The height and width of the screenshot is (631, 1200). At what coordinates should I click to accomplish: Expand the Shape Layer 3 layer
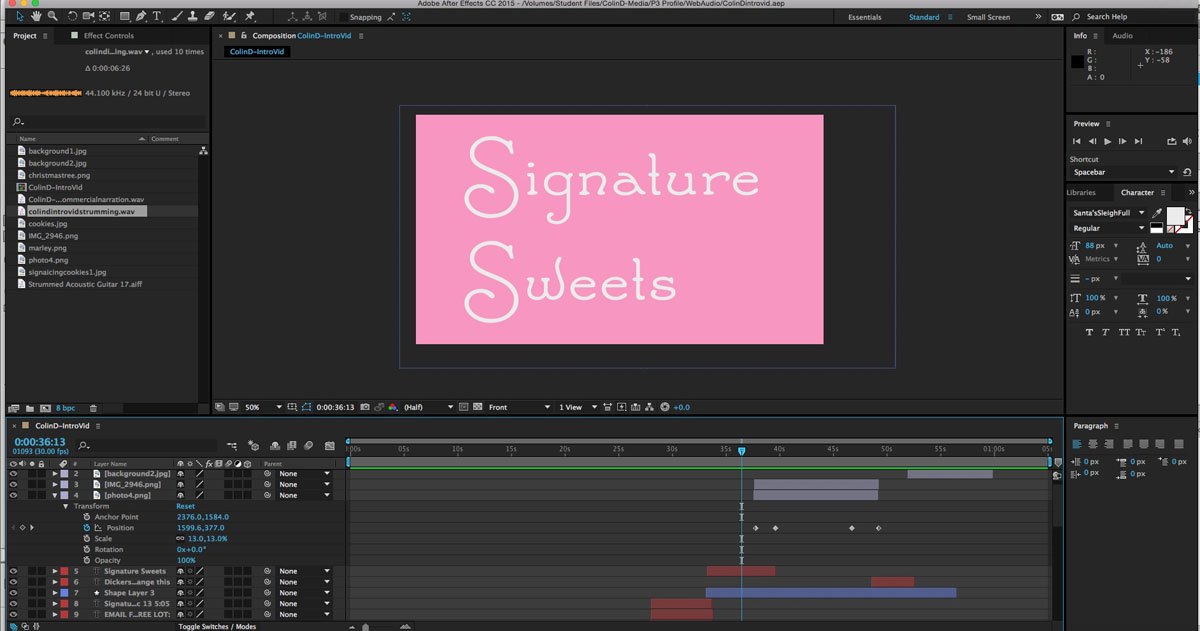click(x=55, y=593)
